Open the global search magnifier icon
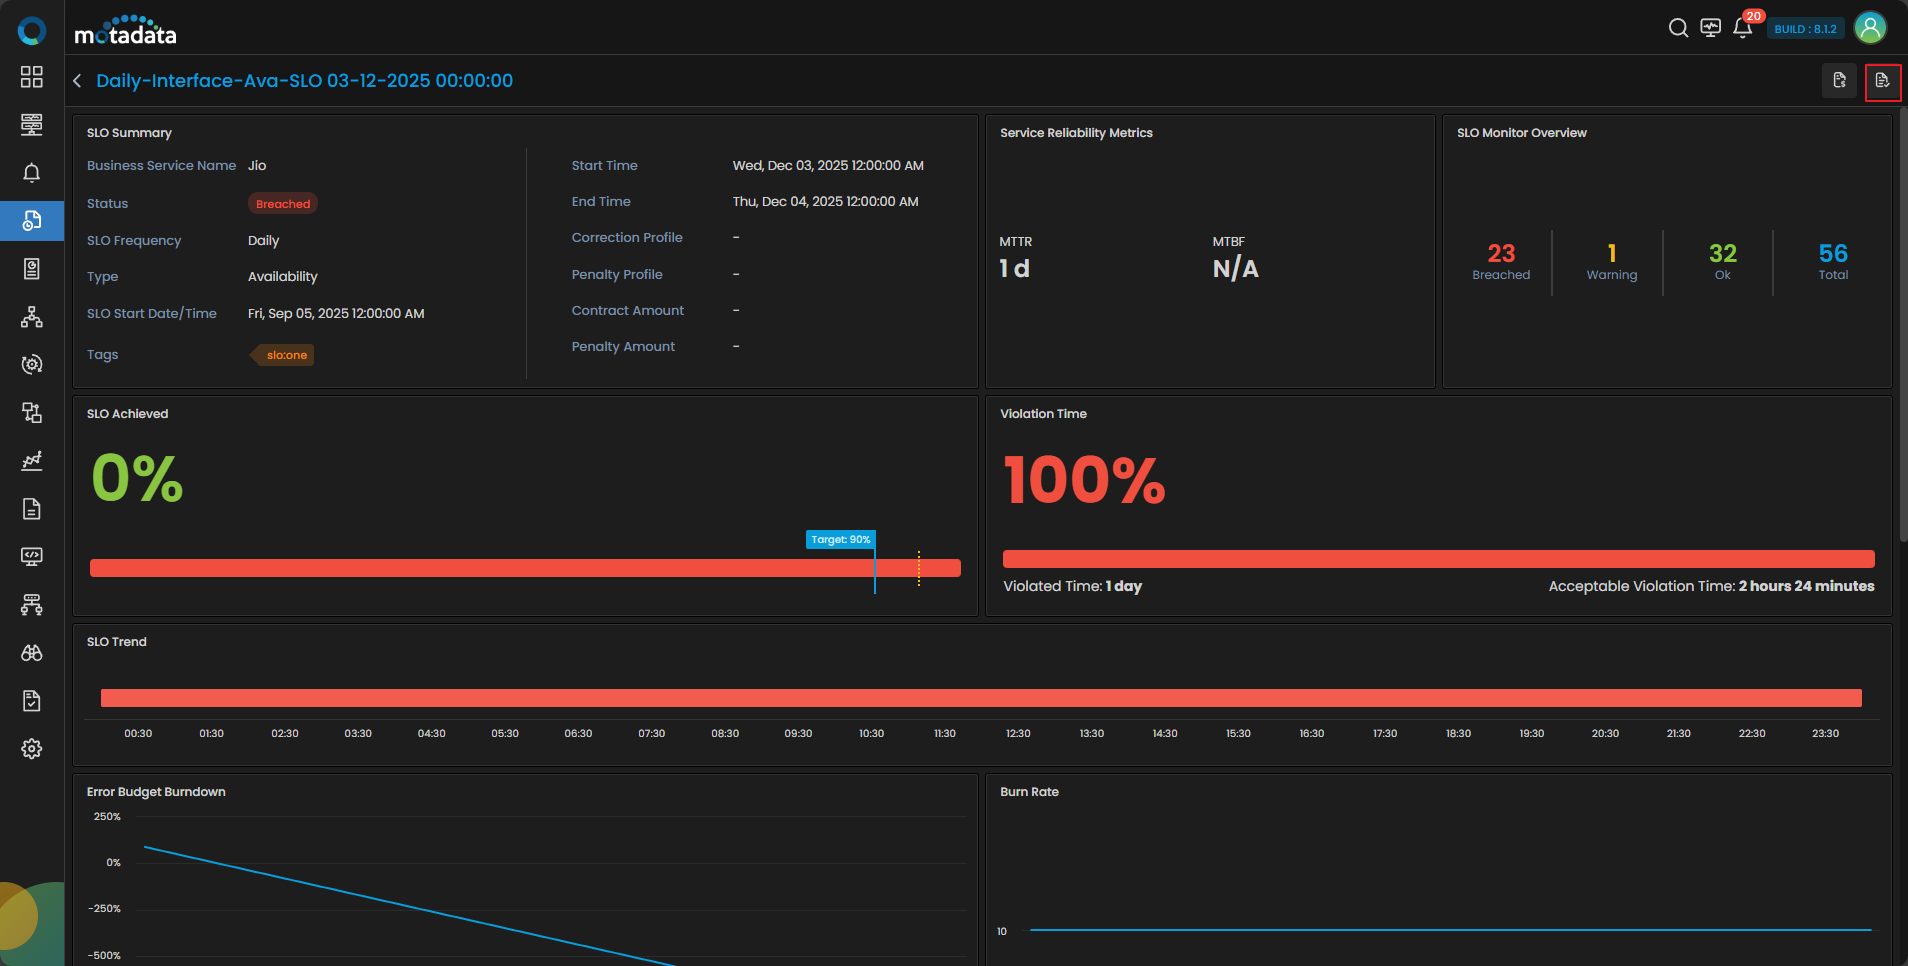This screenshot has height=966, width=1908. (x=1678, y=28)
